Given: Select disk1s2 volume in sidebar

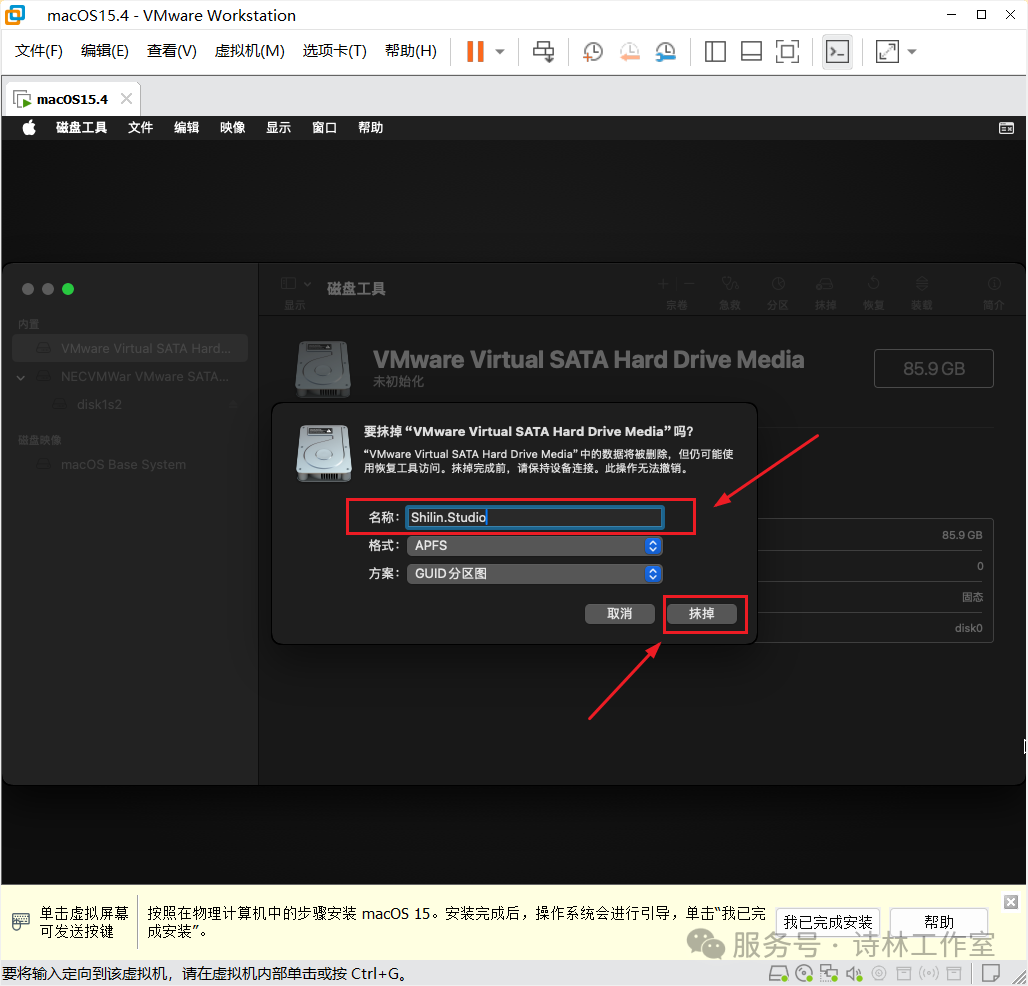Looking at the screenshot, I should 98,404.
